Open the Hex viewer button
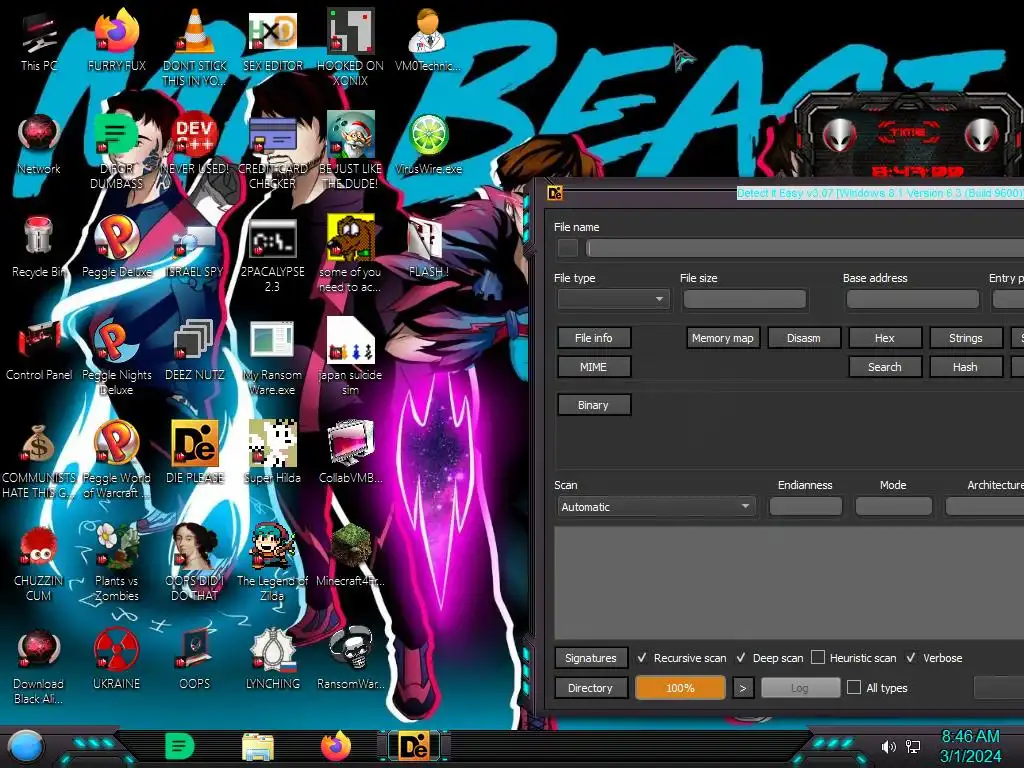1024x768 pixels. click(x=885, y=338)
